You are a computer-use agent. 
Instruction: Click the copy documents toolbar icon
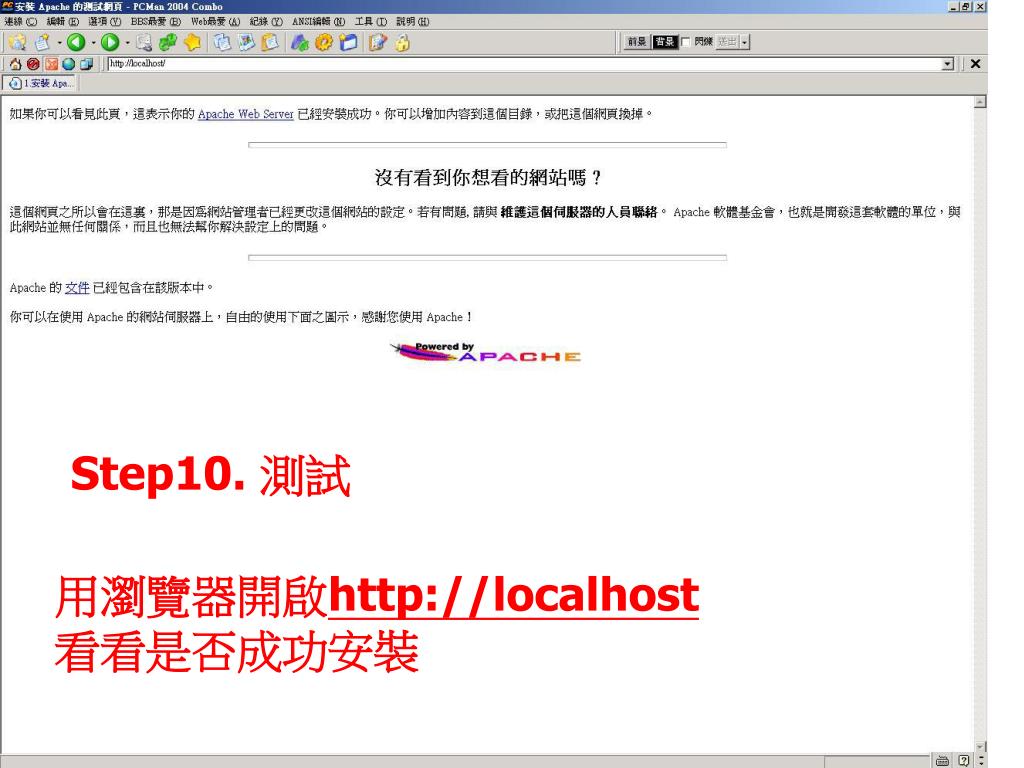[222, 42]
